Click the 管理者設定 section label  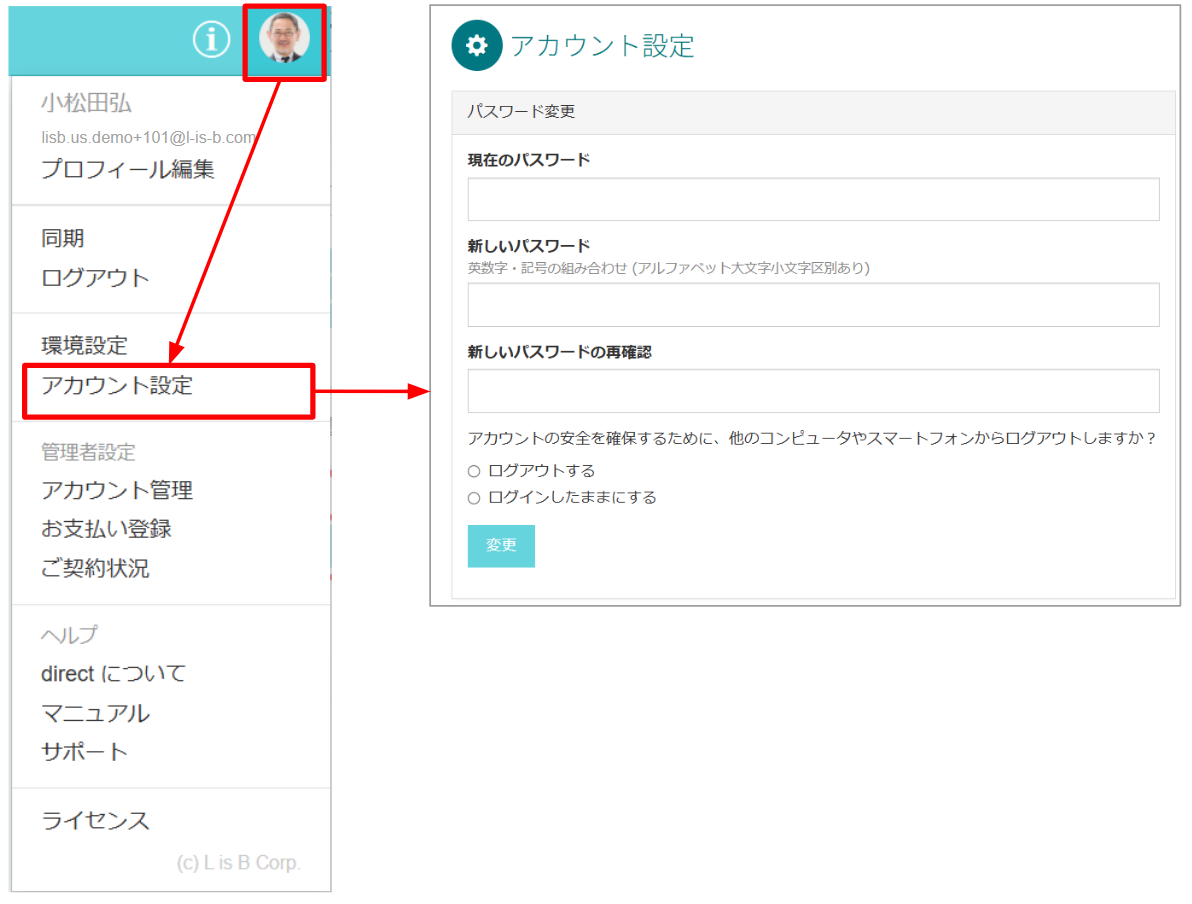pyautogui.click(x=88, y=452)
